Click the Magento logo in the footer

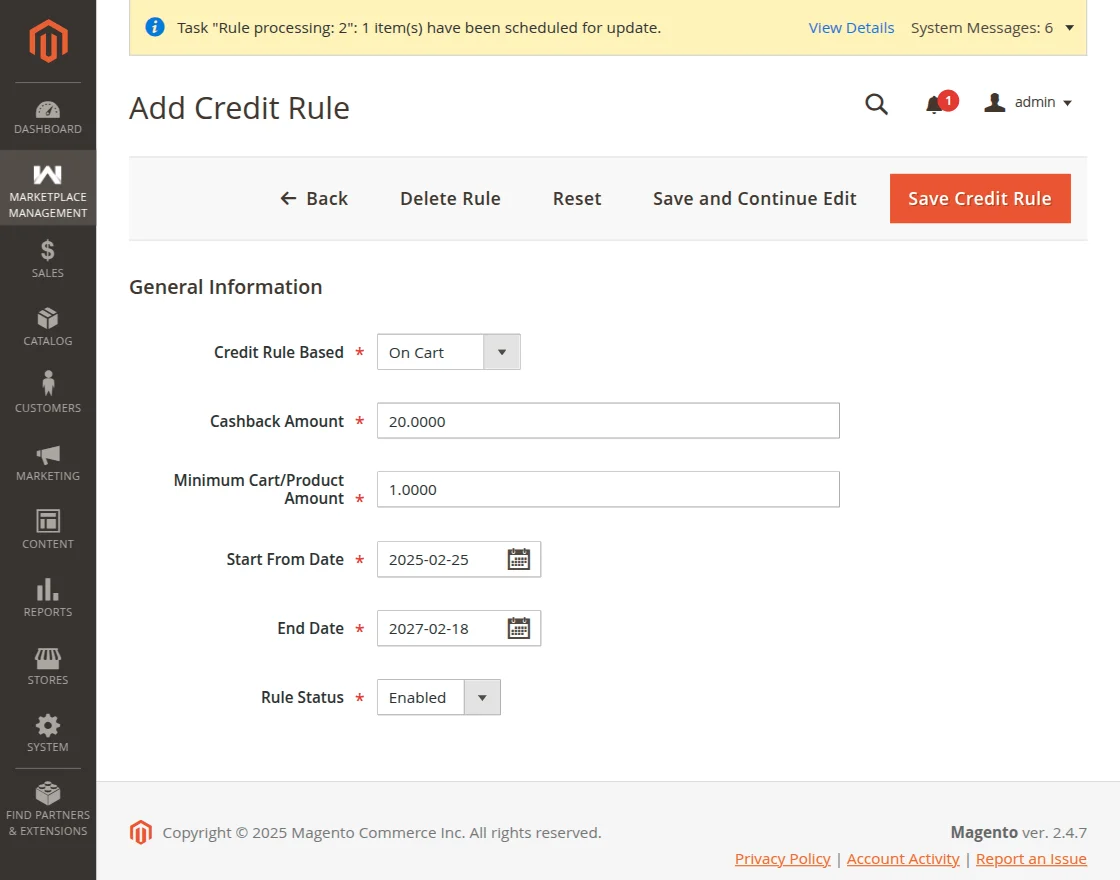click(141, 832)
